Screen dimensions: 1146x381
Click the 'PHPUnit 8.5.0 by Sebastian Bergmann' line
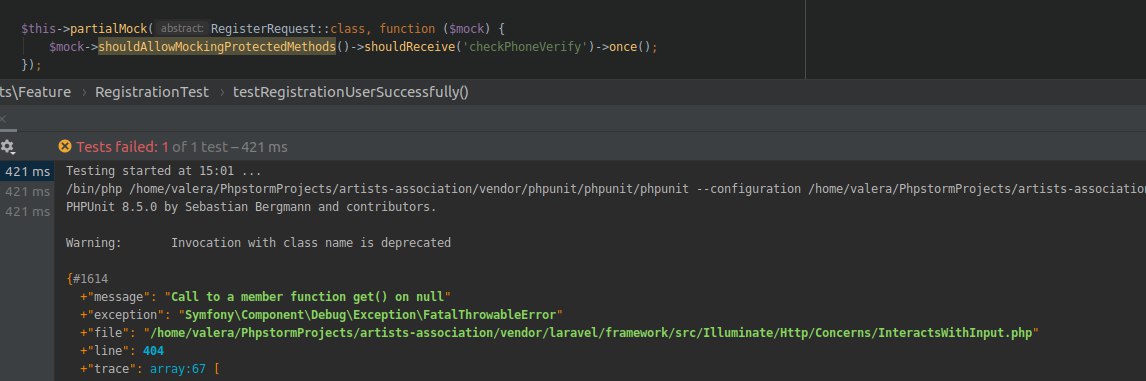251,207
